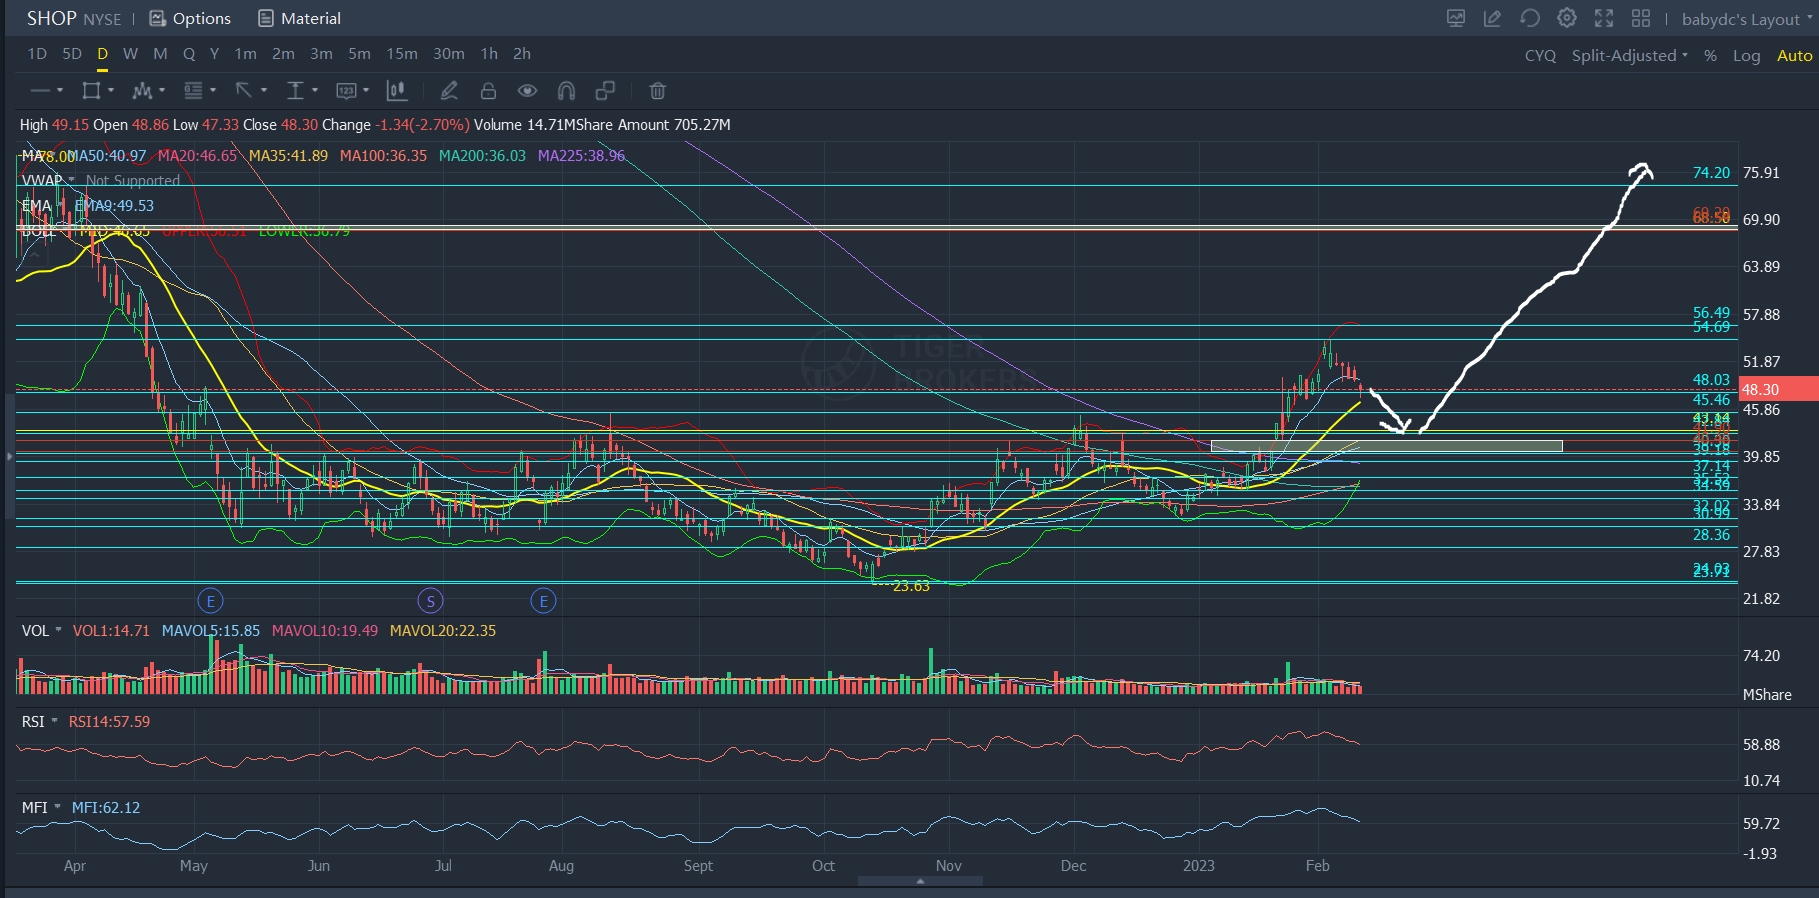Select the 15m timeframe tab
This screenshot has width=1819, height=898.
tap(402, 54)
